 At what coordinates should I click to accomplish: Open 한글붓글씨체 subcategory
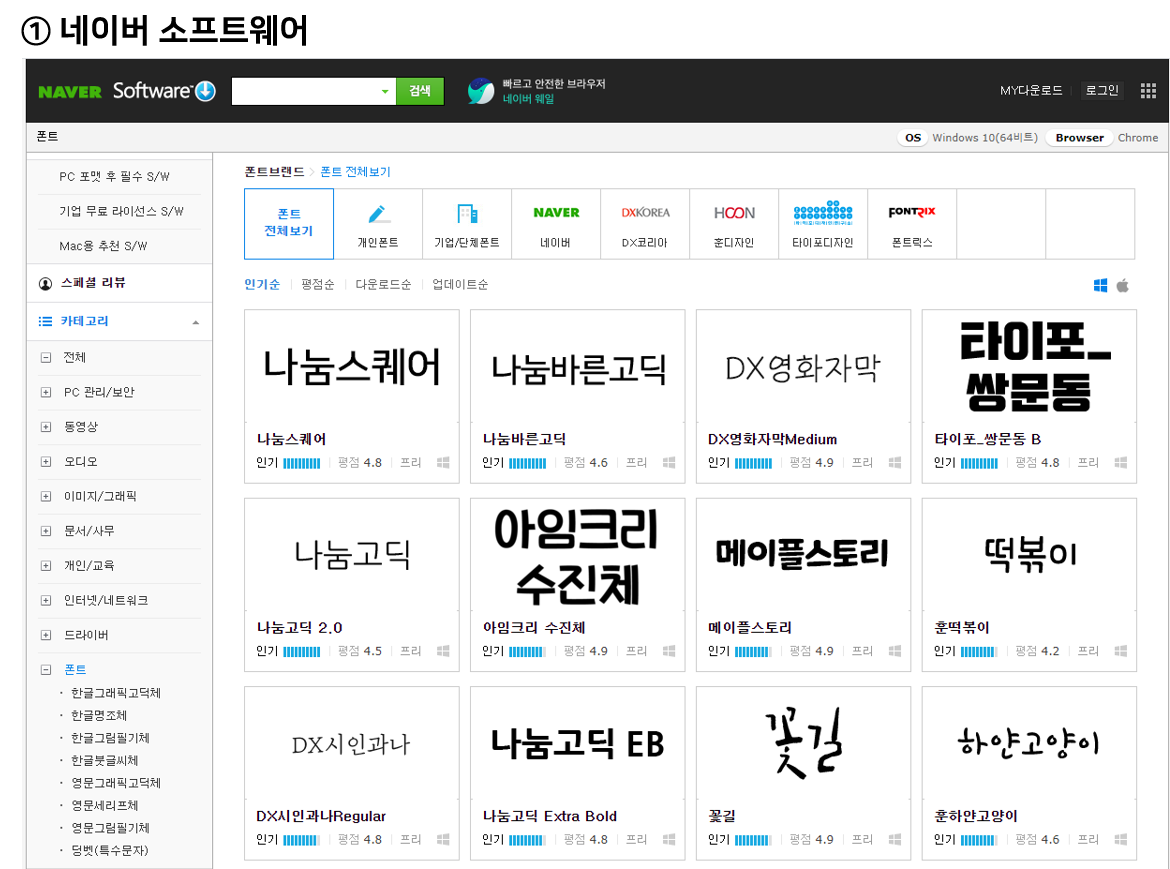click(104, 760)
